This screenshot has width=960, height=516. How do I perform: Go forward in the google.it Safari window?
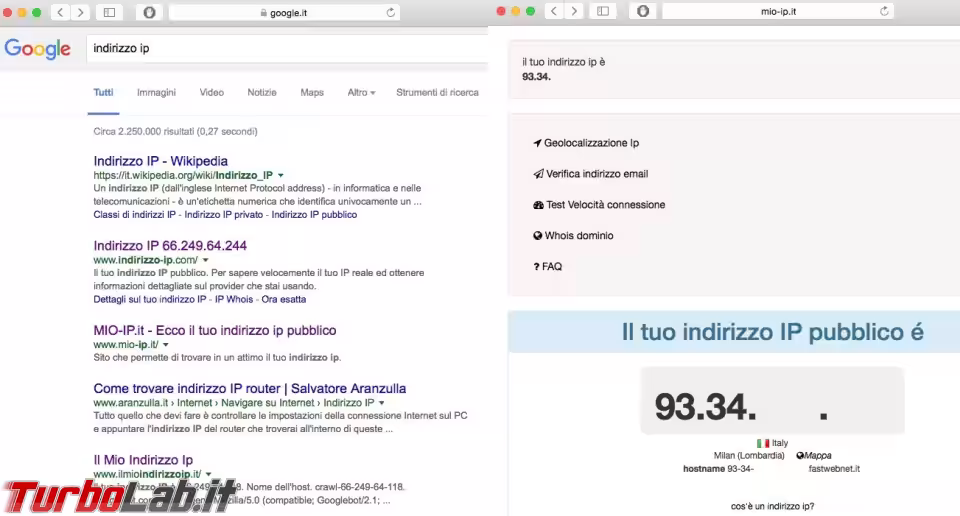pos(80,12)
